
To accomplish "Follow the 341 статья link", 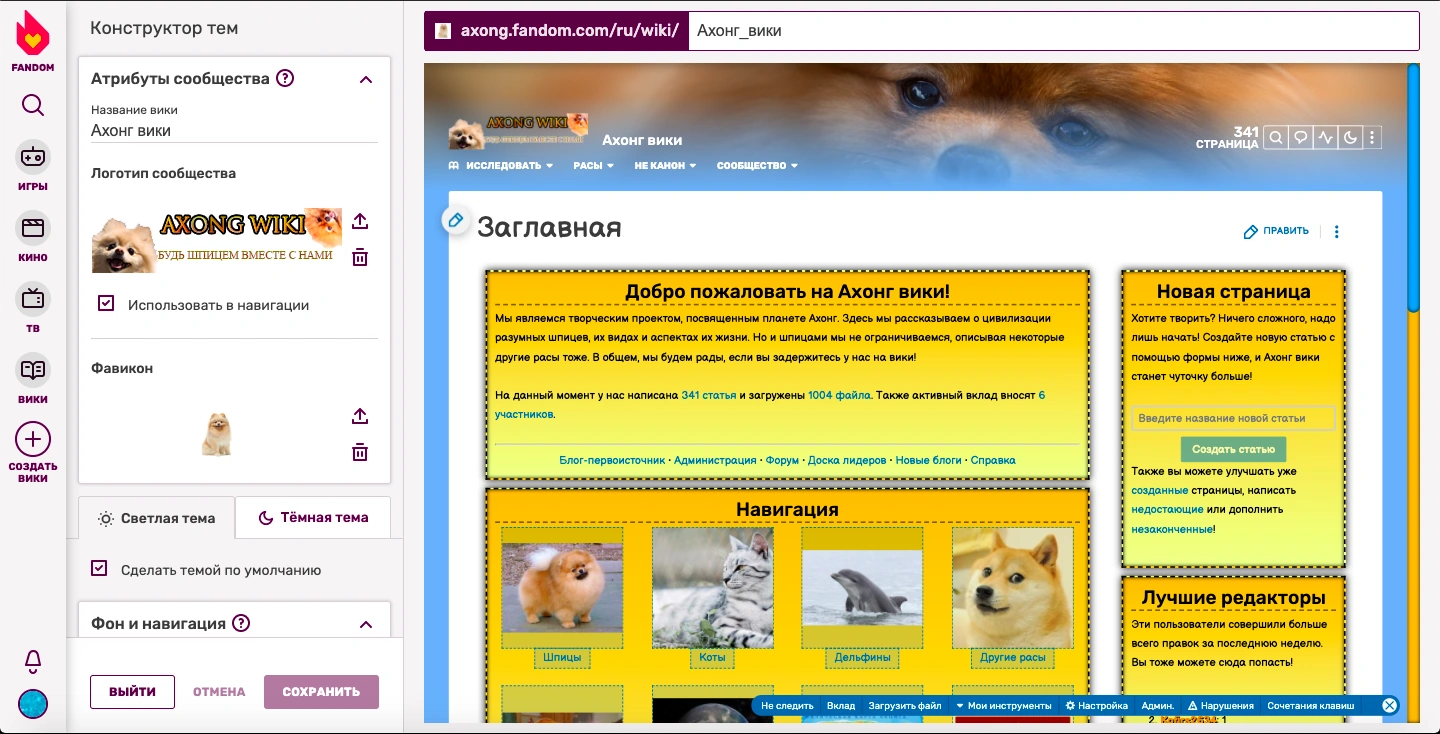I will tap(709, 396).
